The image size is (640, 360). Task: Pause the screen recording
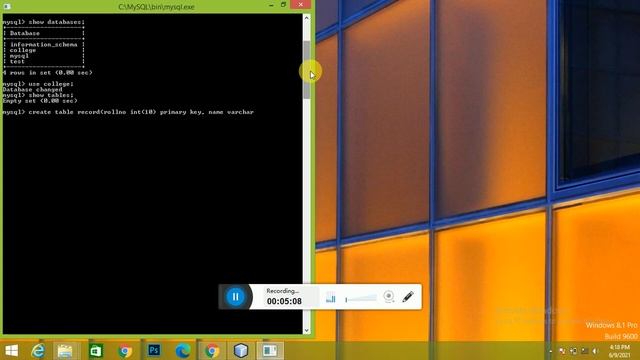pos(236,297)
